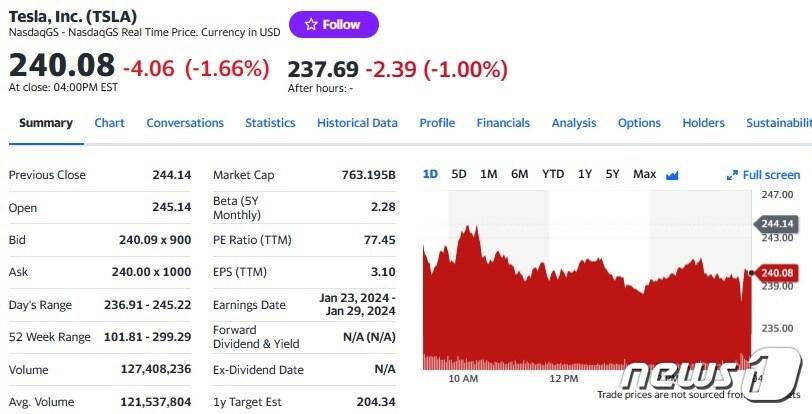
Task: Expand chart to Full screen
Action: 764,175
